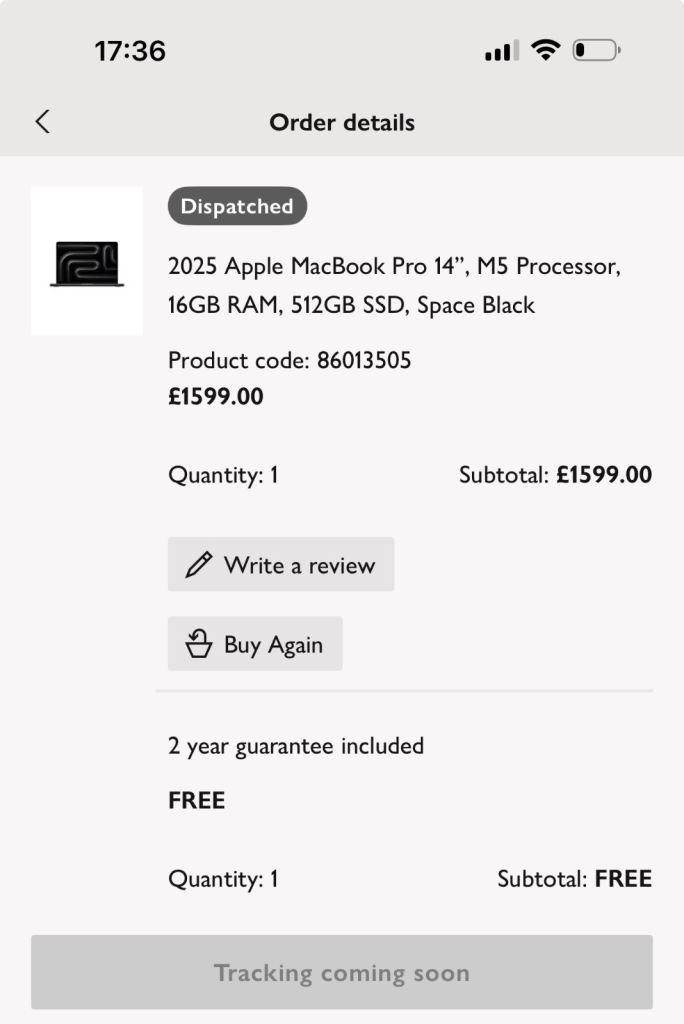Tap the 2 year guarantee included text

click(x=296, y=746)
